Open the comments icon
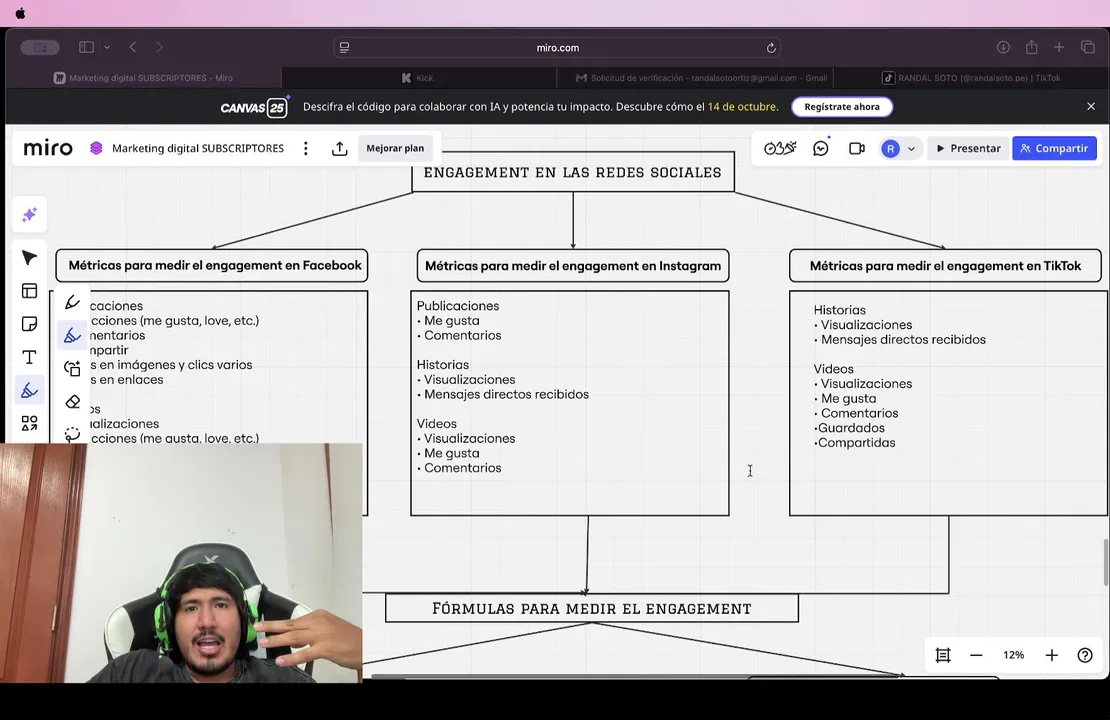The height and width of the screenshot is (720, 1110). coord(821,148)
